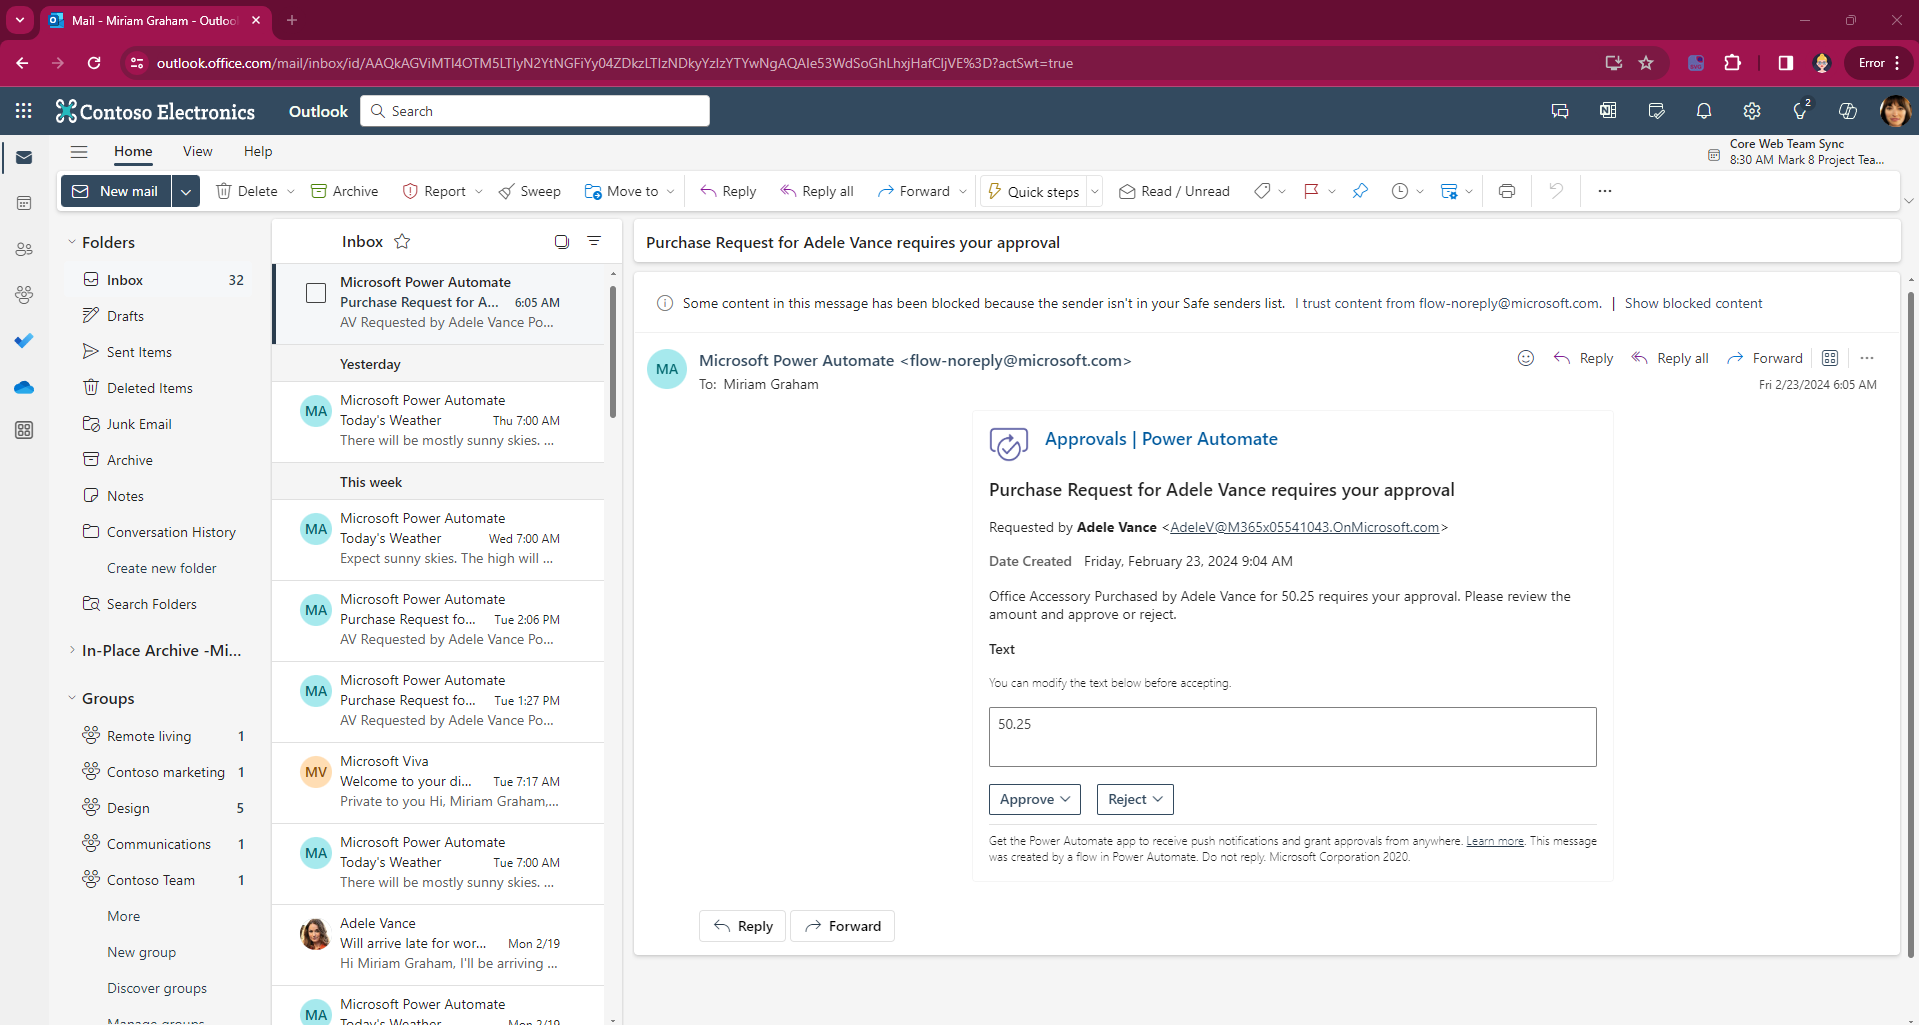This screenshot has width=1919, height=1025.
Task: Open the Quick steps dropdown arrow
Action: coord(1095,191)
